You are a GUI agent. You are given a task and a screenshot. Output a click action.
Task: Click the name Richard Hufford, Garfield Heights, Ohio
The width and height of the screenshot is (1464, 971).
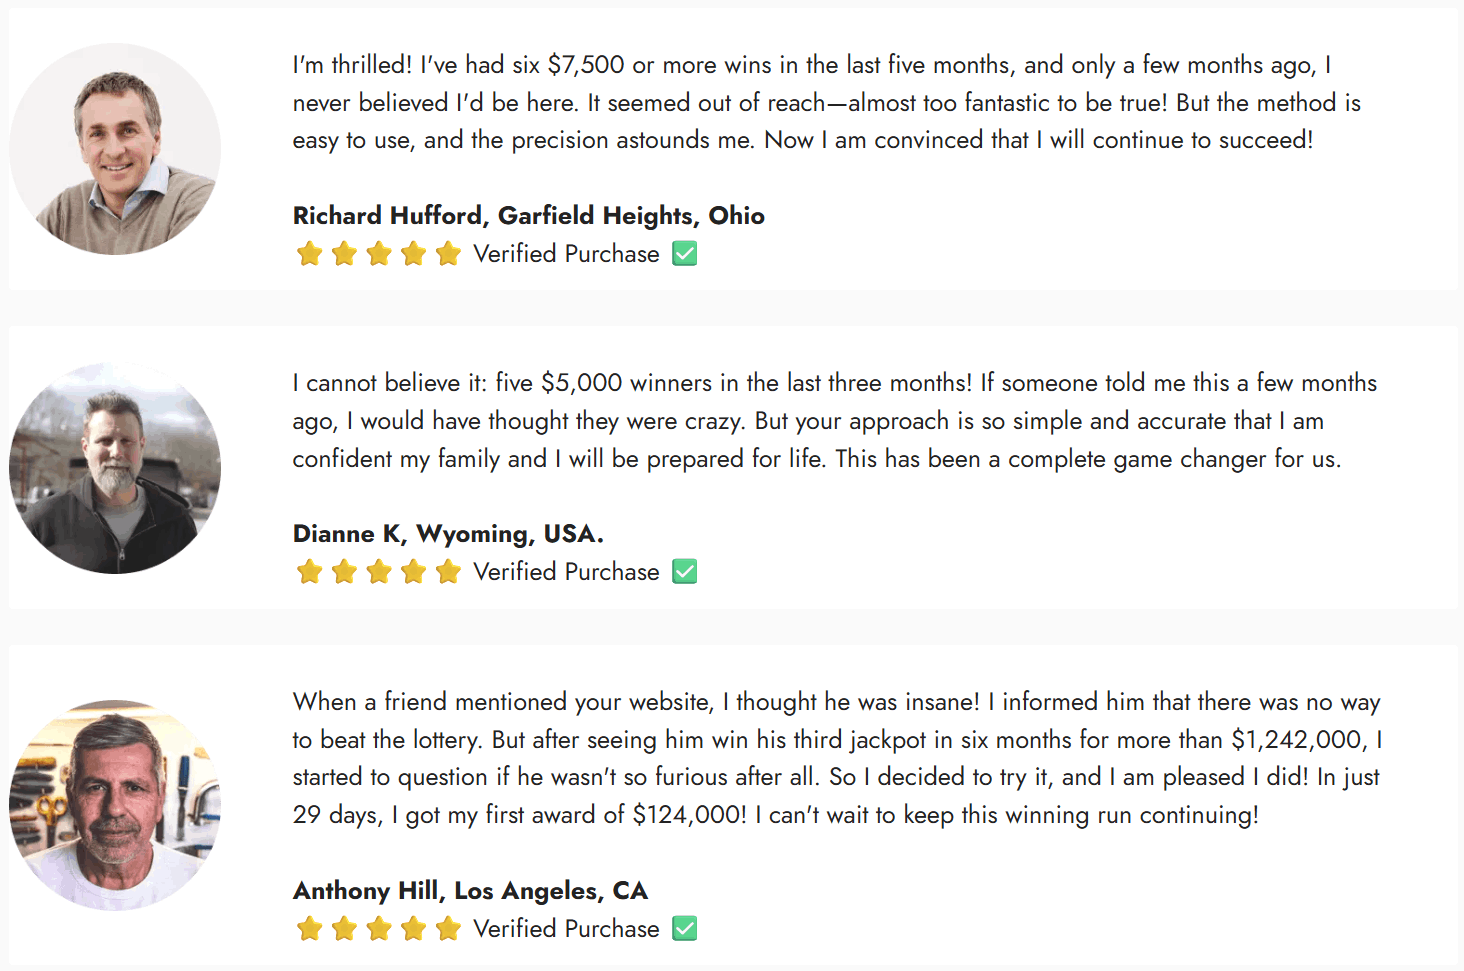(528, 216)
